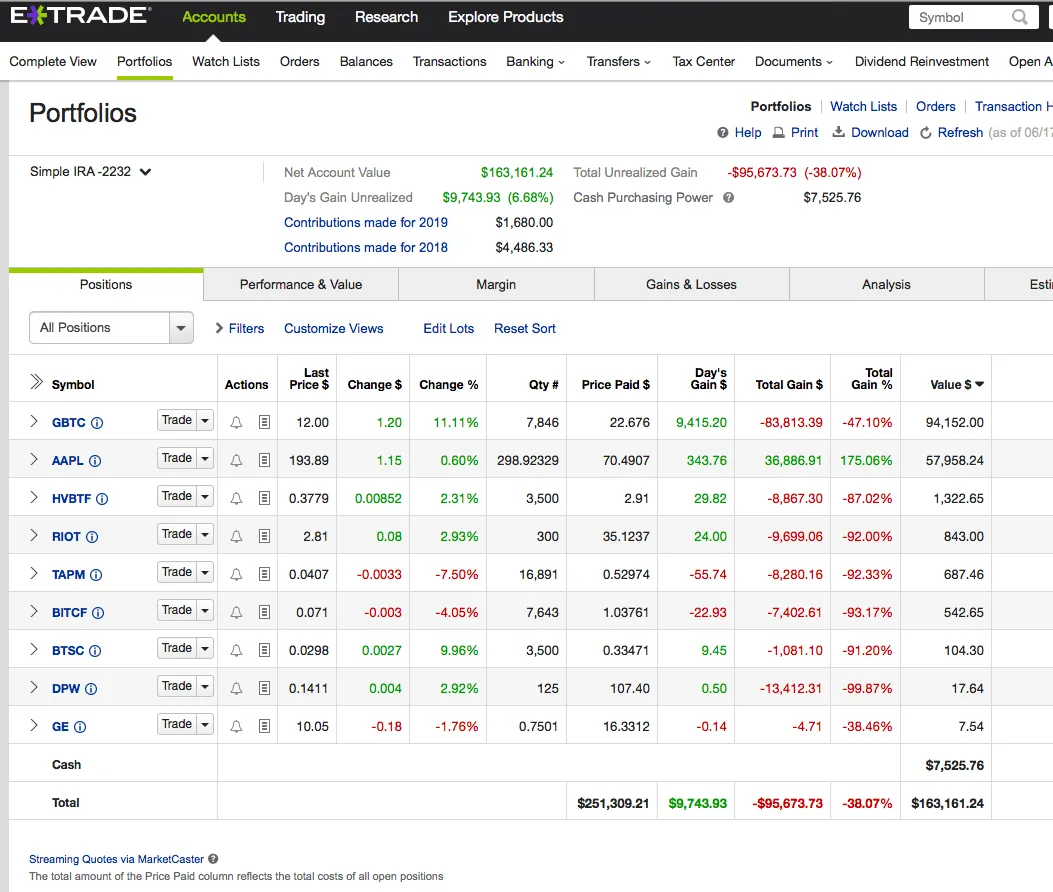This screenshot has height=892, width=1053.
Task: Click the GBTC alert bell icon
Action: pyautogui.click(x=236, y=422)
